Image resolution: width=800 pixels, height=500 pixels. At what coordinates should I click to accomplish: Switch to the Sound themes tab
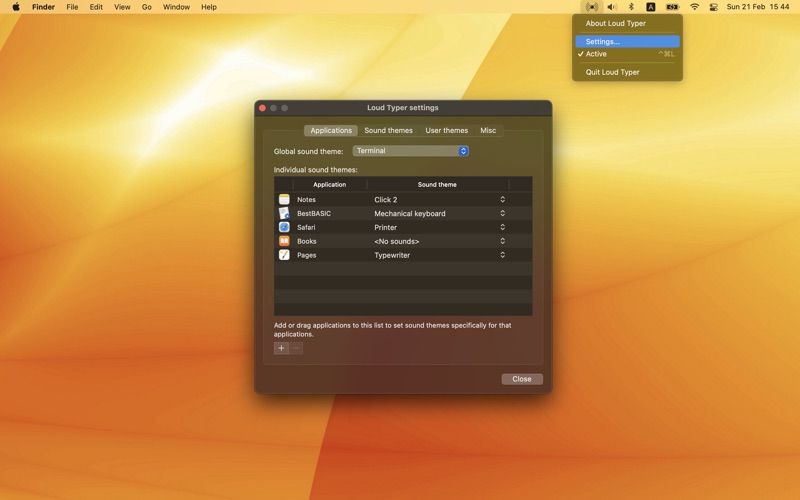pos(388,131)
